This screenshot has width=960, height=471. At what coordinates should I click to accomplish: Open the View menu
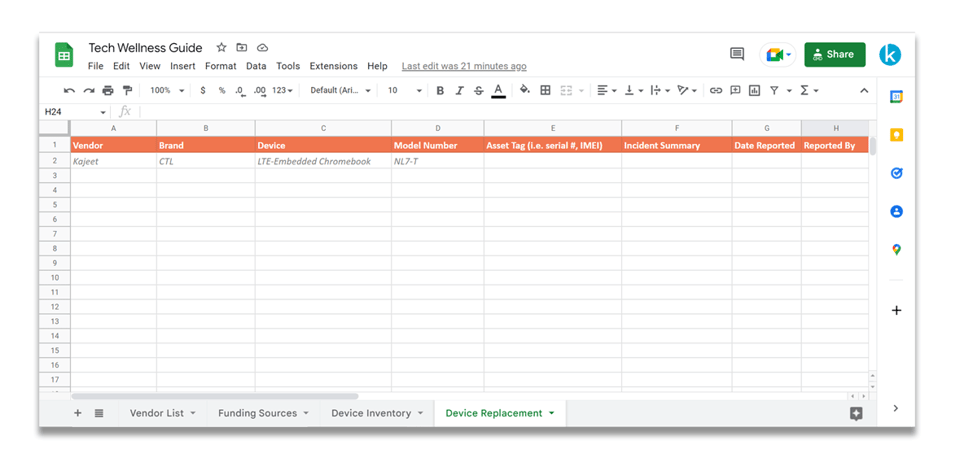(x=149, y=66)
